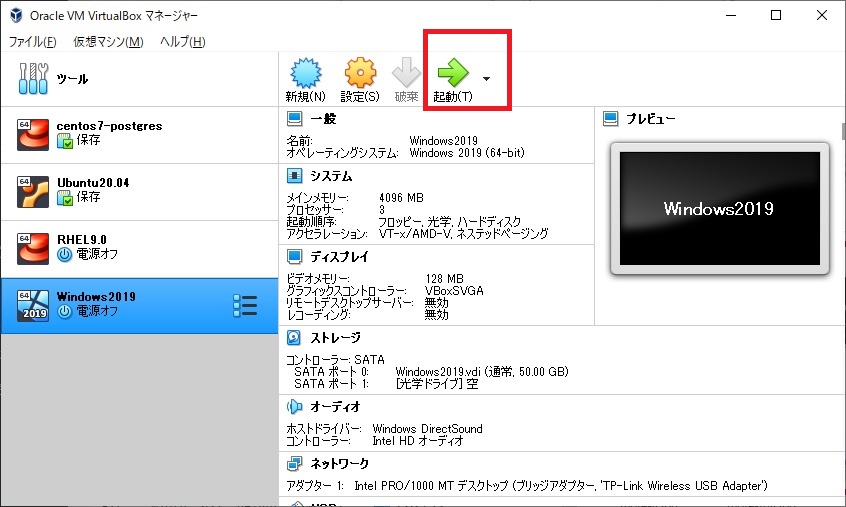Click 128 MB video memory value

coord(445,279)
